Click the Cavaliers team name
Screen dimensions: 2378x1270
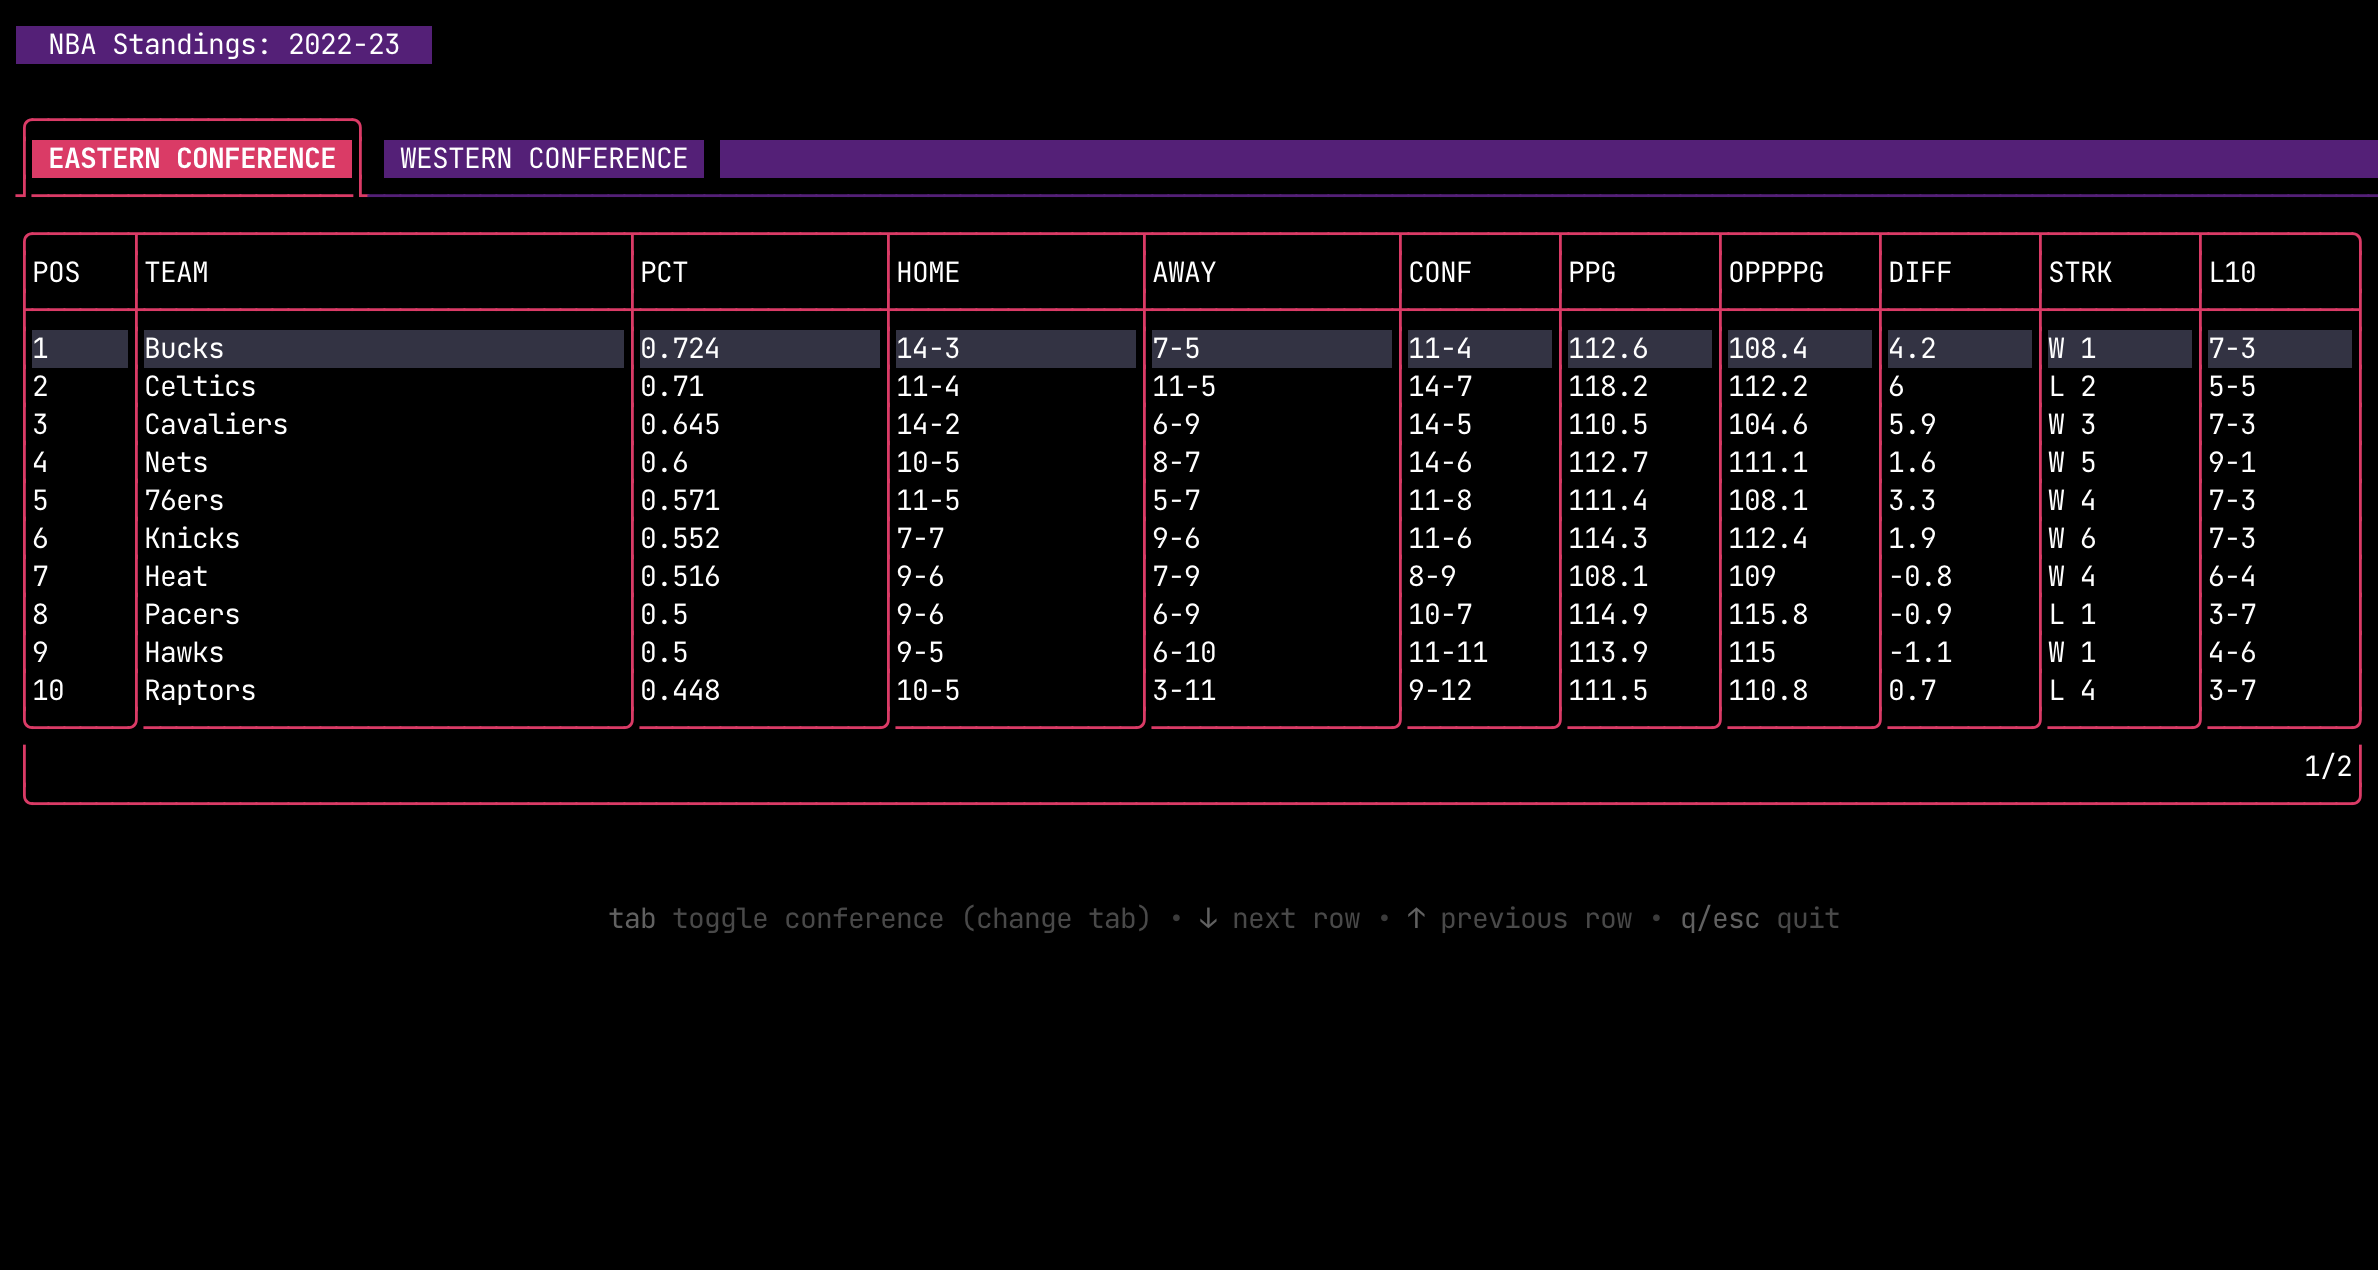[x=216, y=425]
